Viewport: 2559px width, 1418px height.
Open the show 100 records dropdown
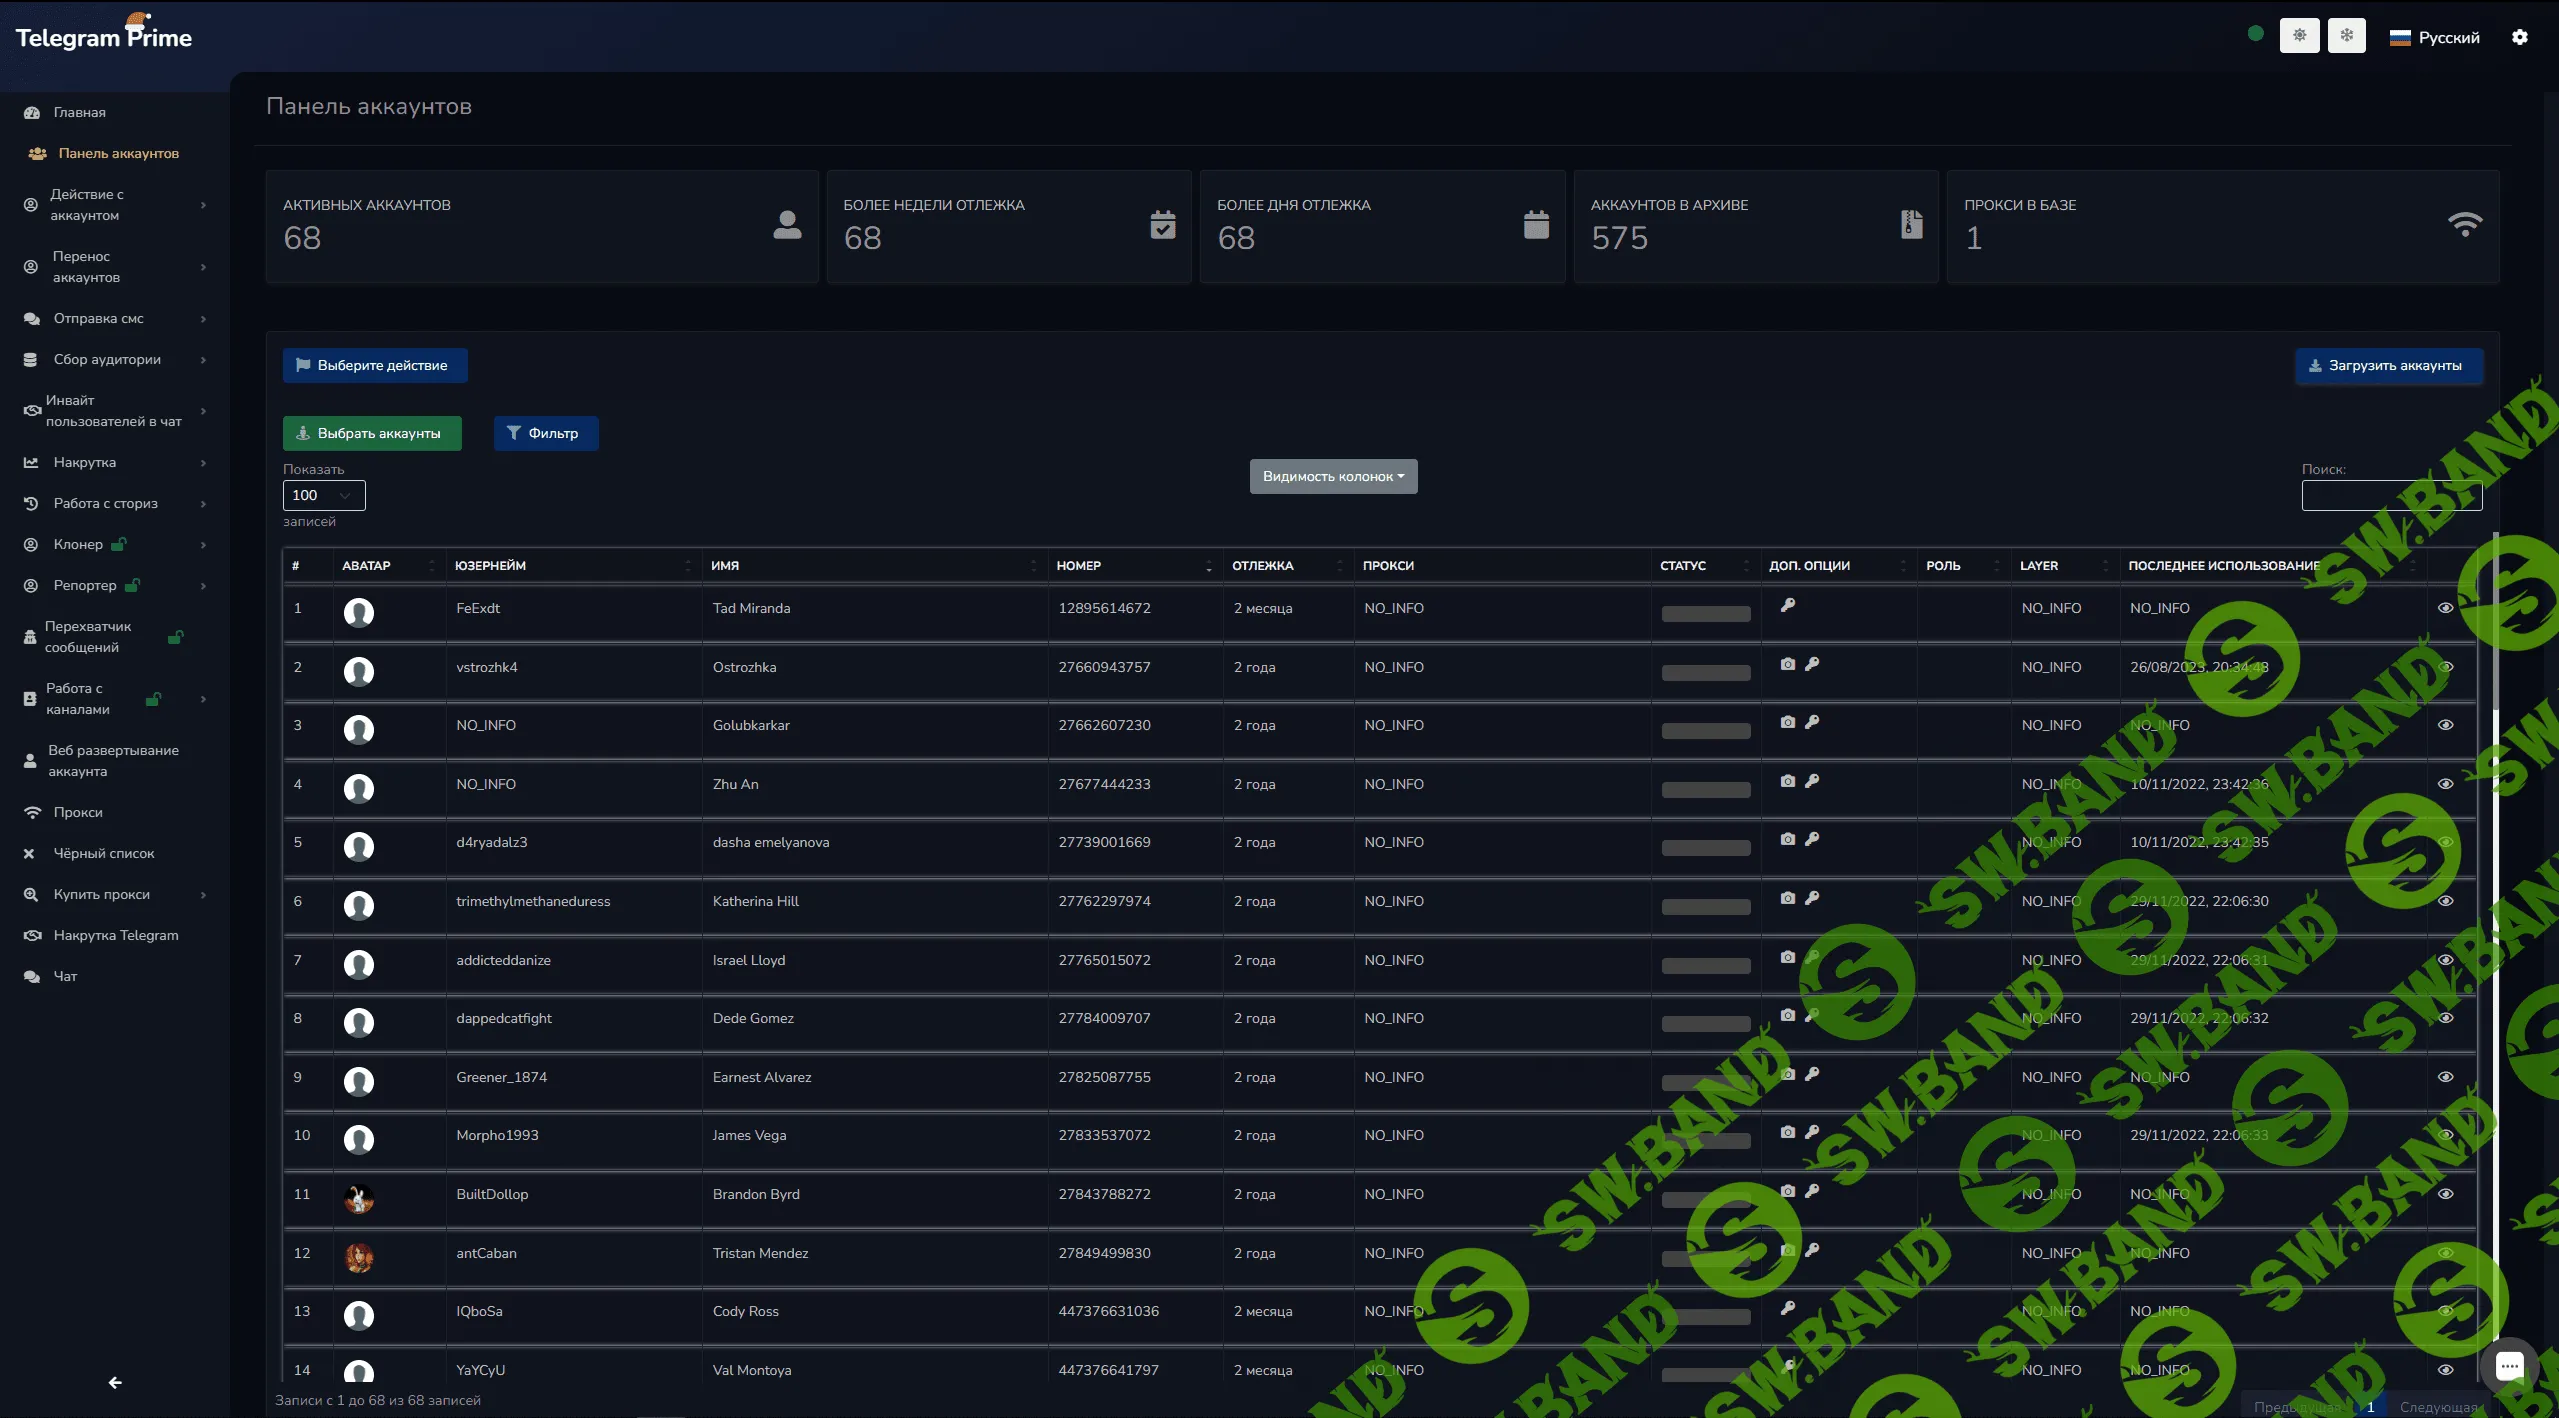tap(324, 495)
